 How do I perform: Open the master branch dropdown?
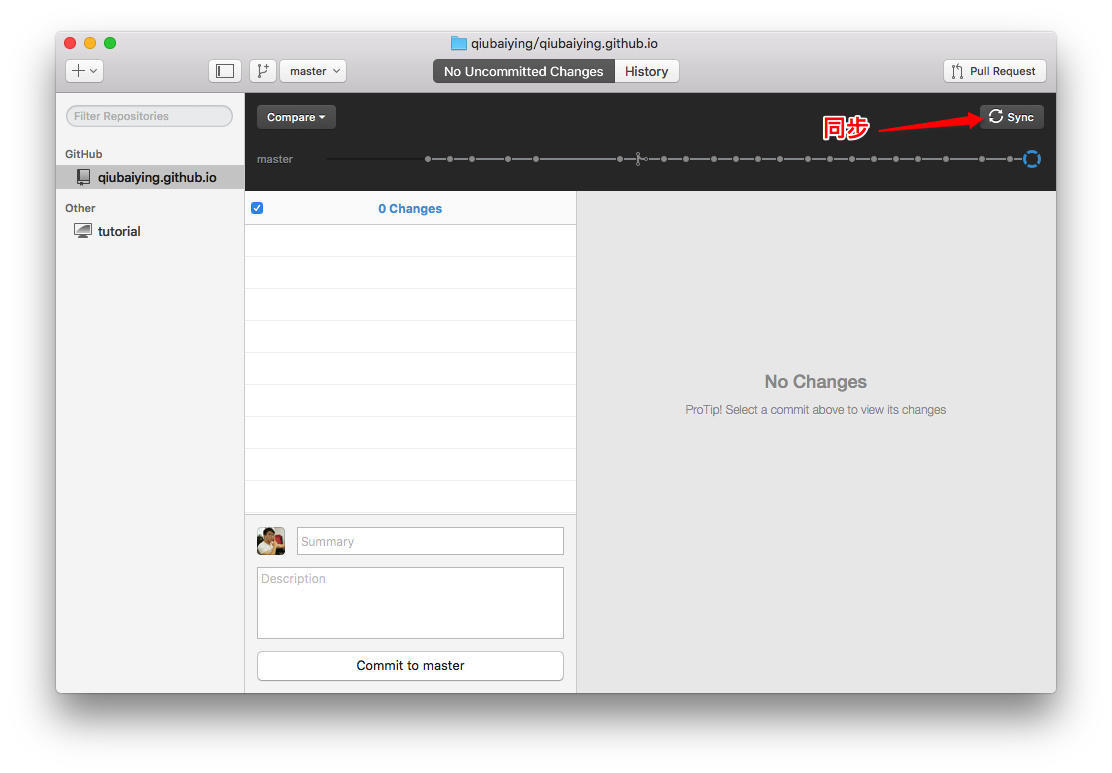tap(313, 71)
